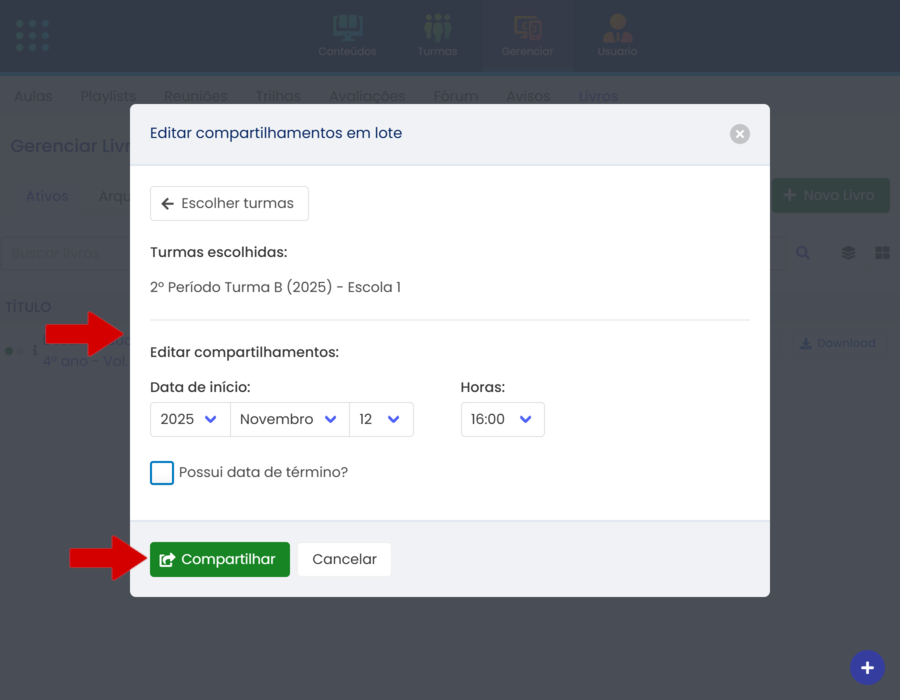Enable 'Possui data de término?' checkbox
The image size is (900, 700).
click(162, 472)
